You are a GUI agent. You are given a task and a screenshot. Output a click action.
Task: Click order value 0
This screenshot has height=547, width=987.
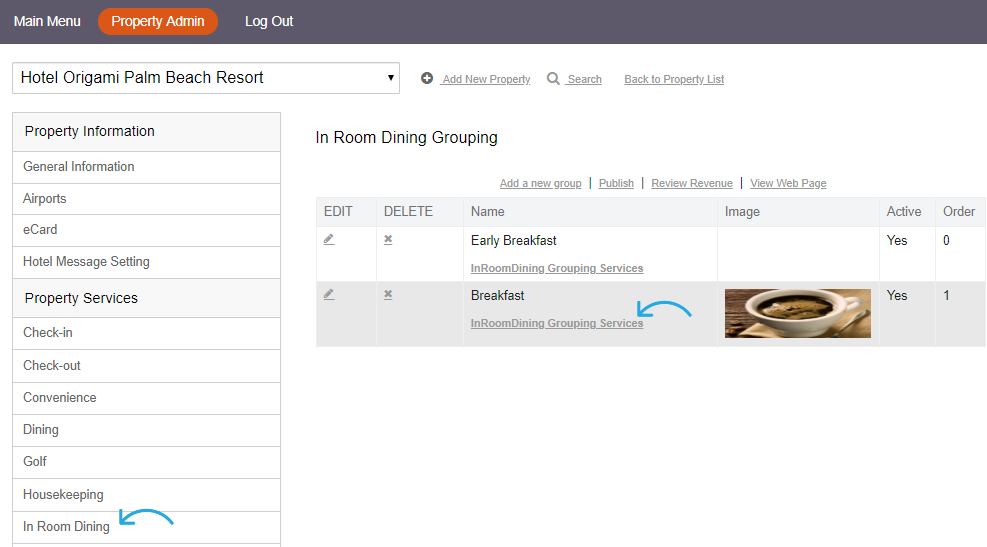coord(946,240)
